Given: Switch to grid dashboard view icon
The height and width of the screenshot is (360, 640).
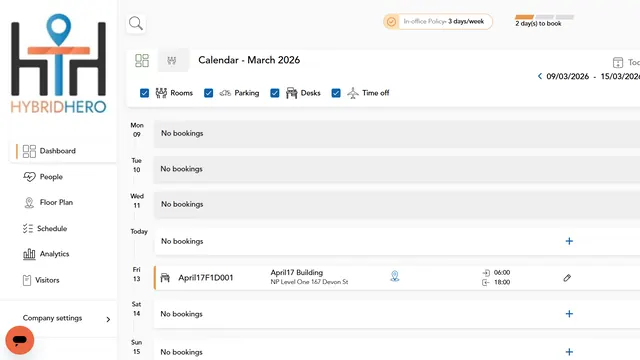Looking at the screenshot, I should (x=142, y=60).
